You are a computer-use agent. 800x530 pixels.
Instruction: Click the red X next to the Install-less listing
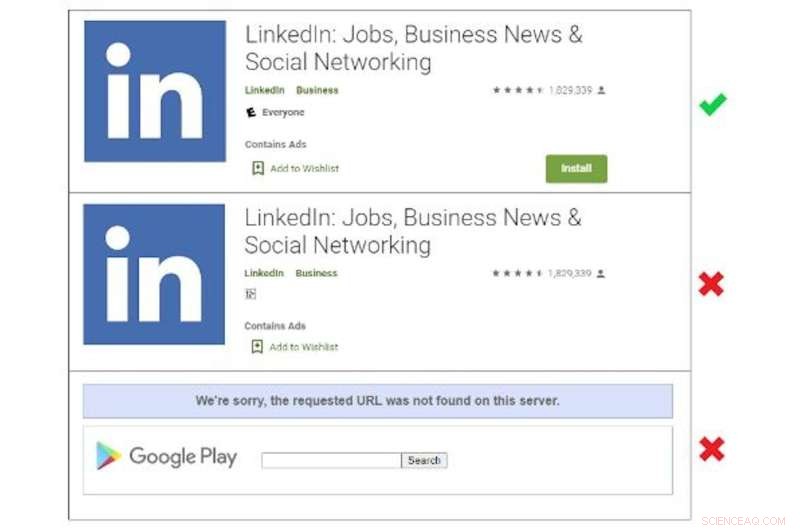tap(711, 285)
